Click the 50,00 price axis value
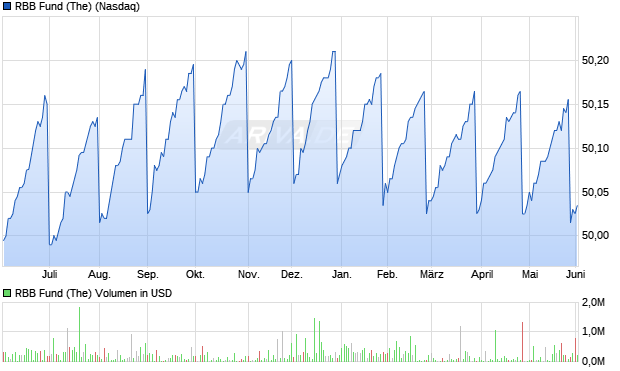Image resolution: width=620 pixels, height=371 pixels. pyautogui.click(x=595, y=235)
